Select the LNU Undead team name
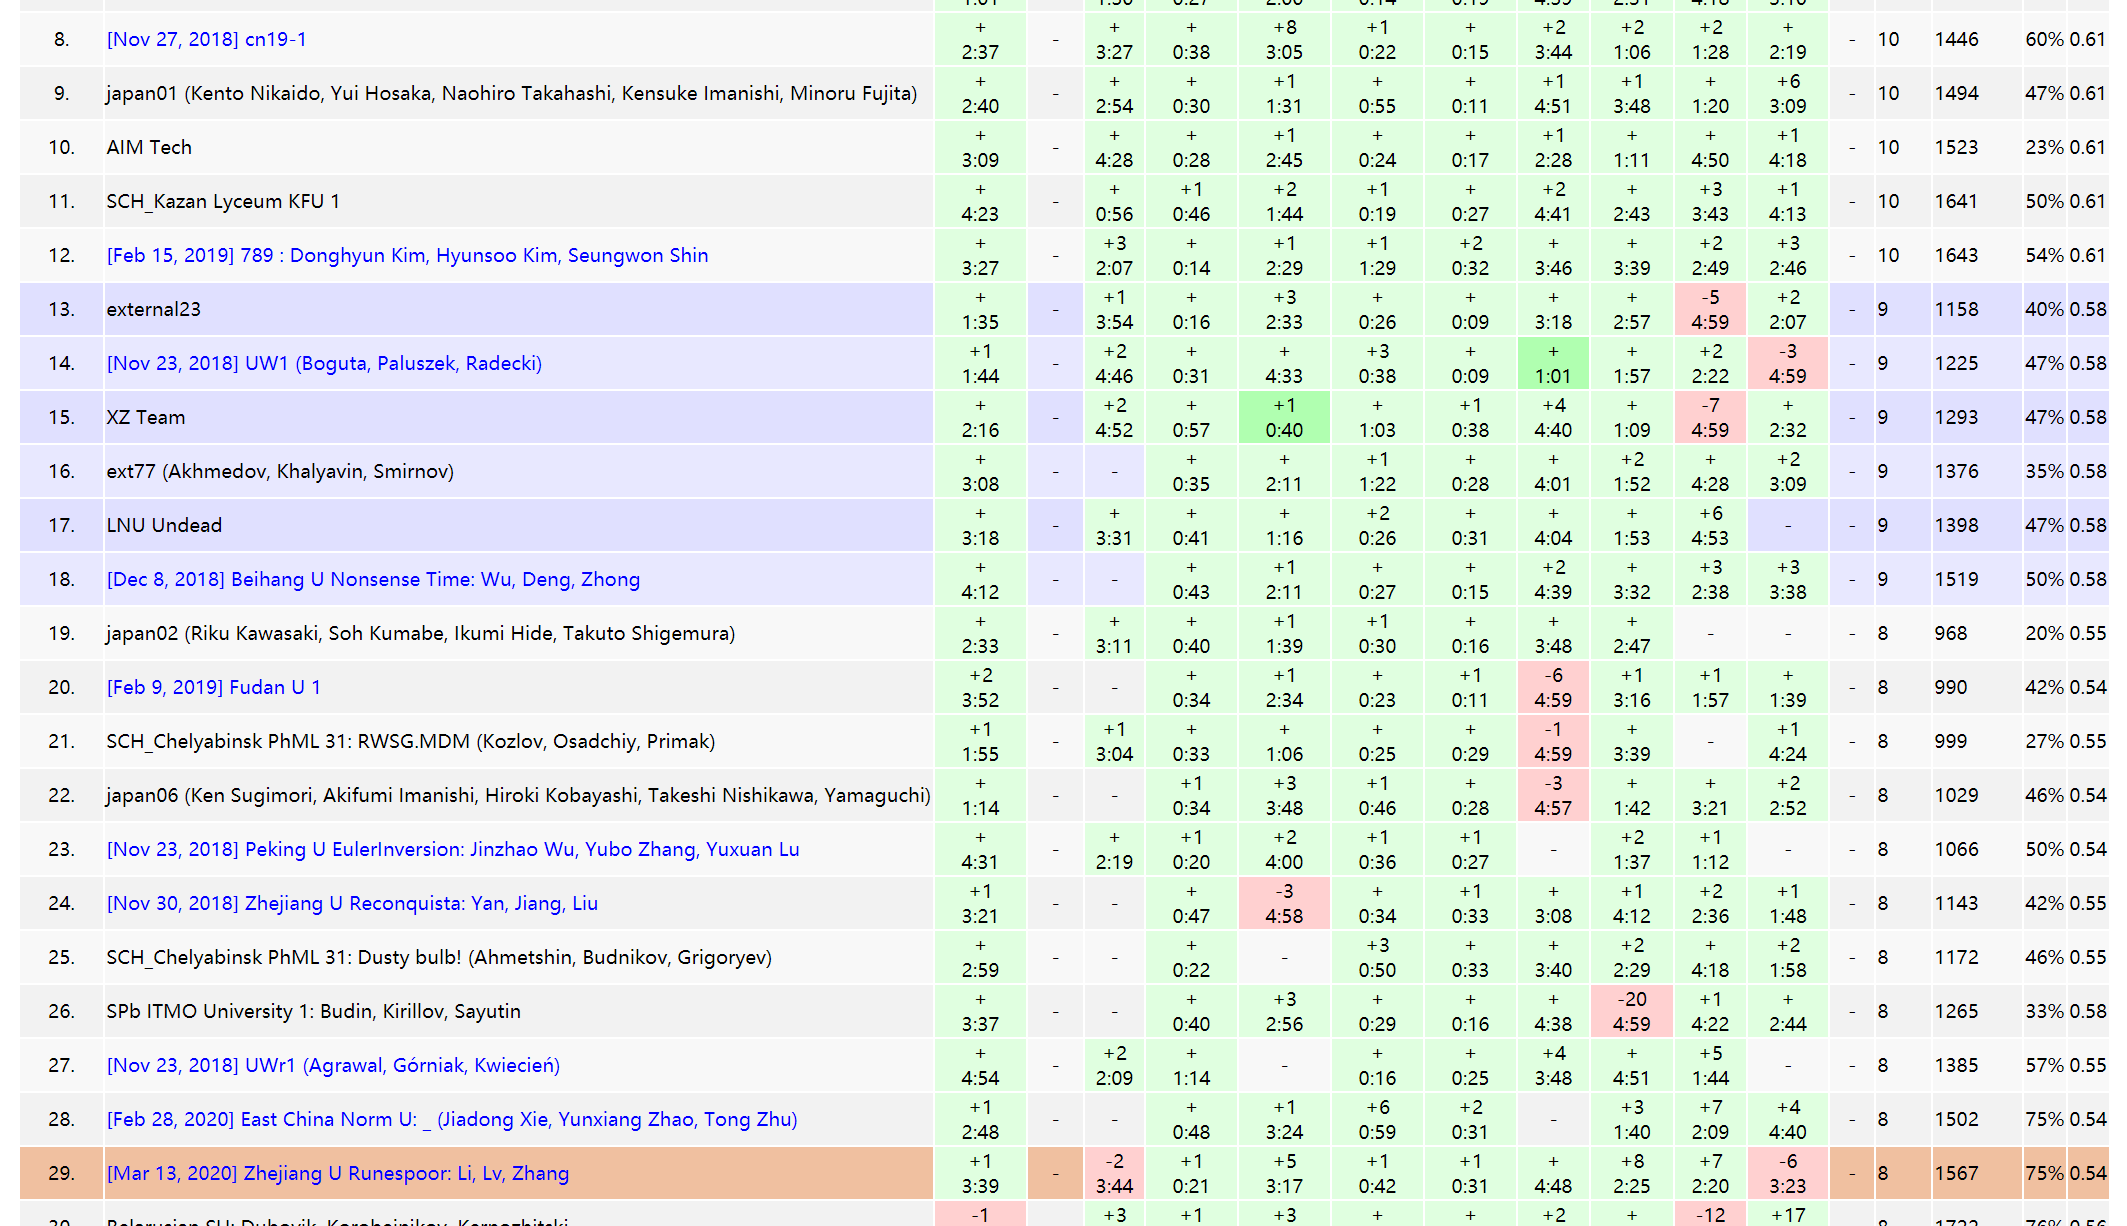2127x1226 pixels. (x=164, y=525)
